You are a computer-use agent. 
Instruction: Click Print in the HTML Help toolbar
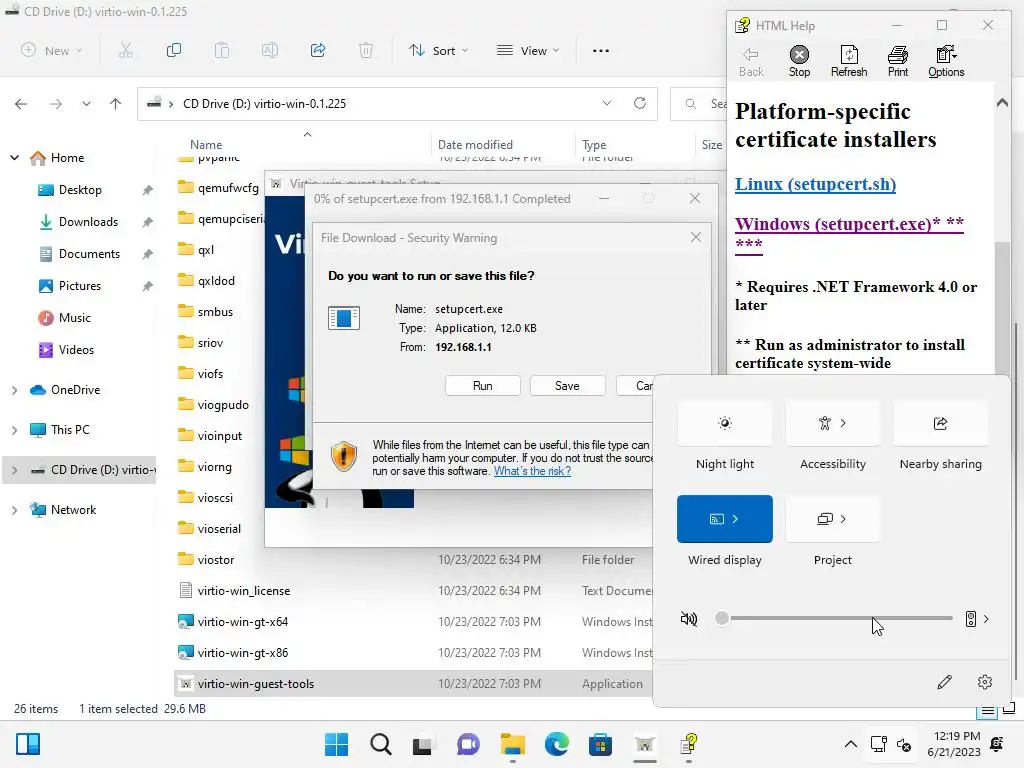point(898,61)
